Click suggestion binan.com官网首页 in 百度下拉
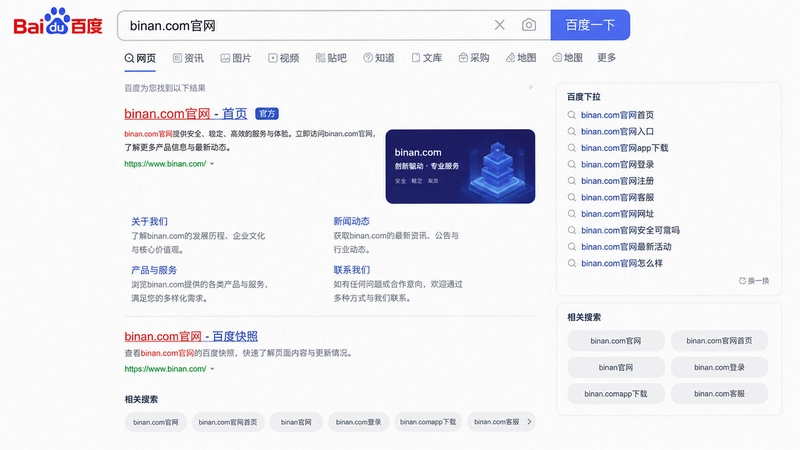Image resolution: width=800 pixels, height=450 pixels. 617,115
